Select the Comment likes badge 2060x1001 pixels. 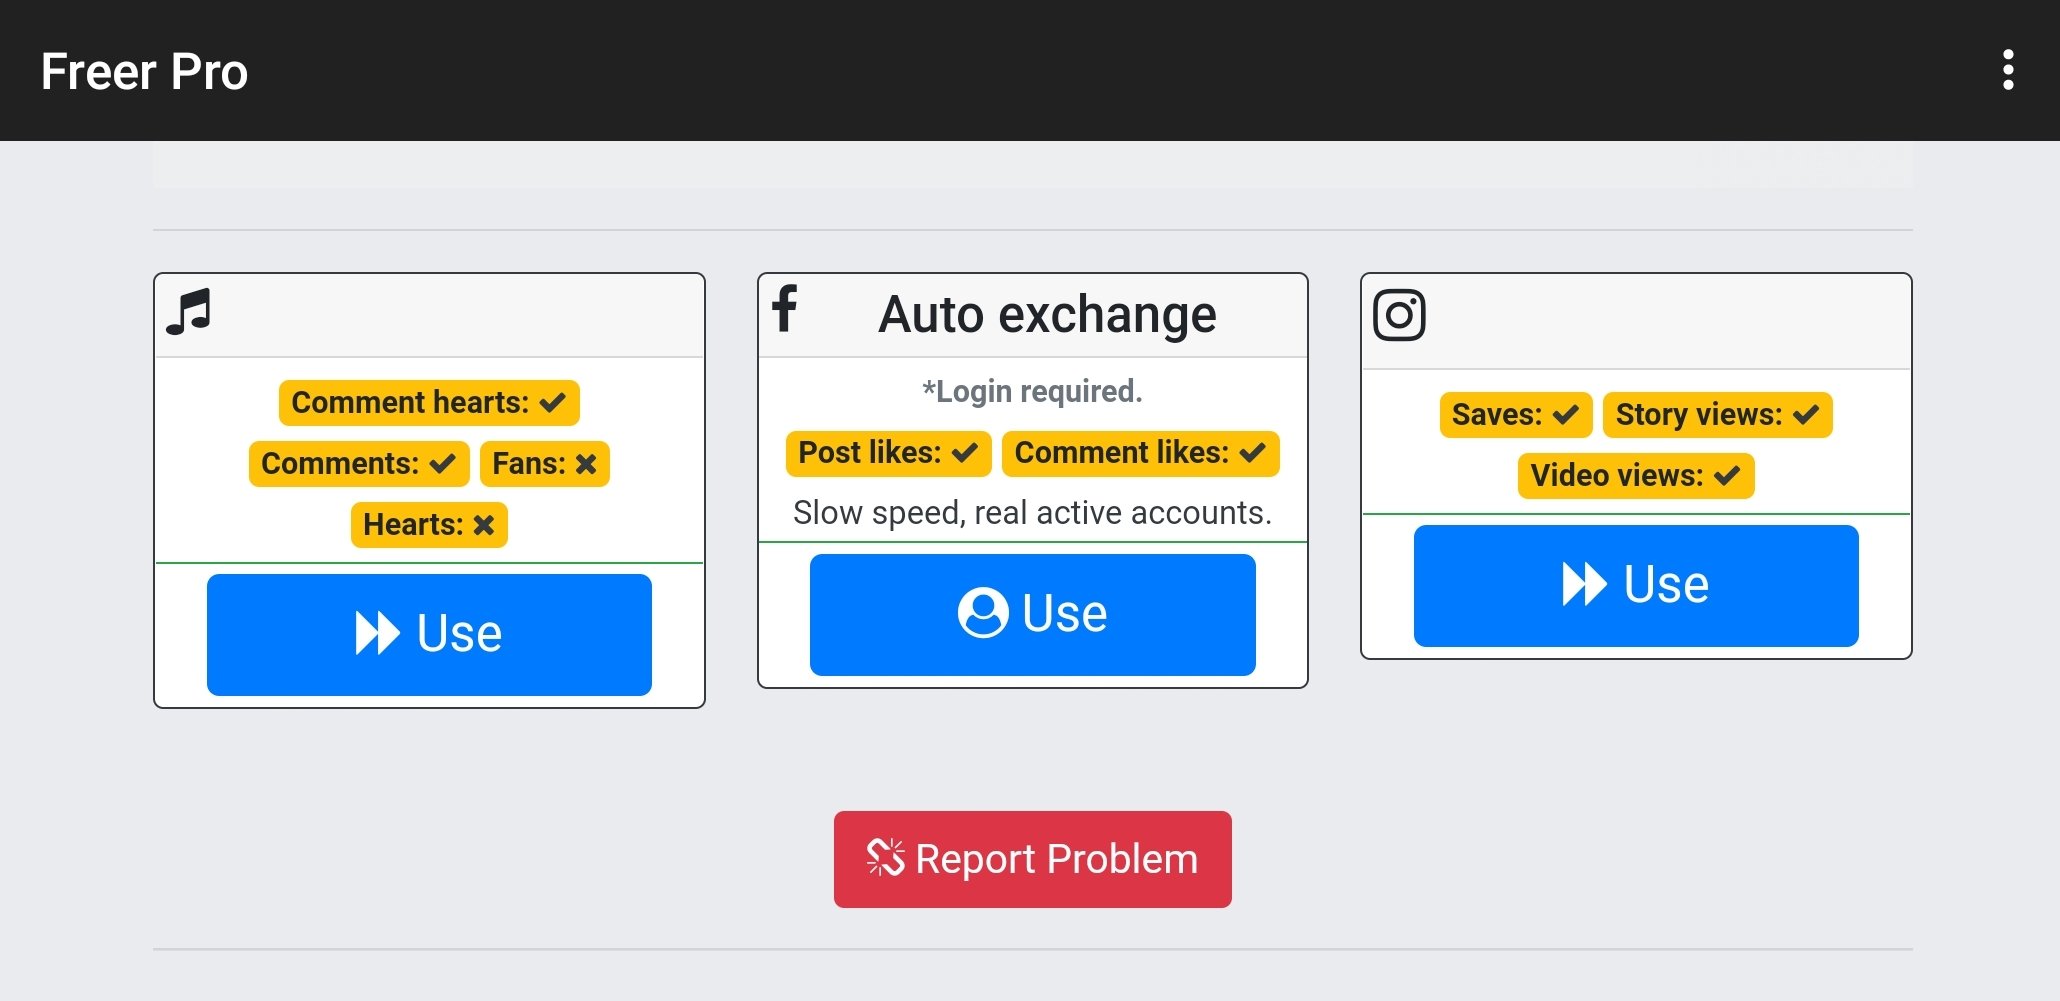[x=1141, y=453]
